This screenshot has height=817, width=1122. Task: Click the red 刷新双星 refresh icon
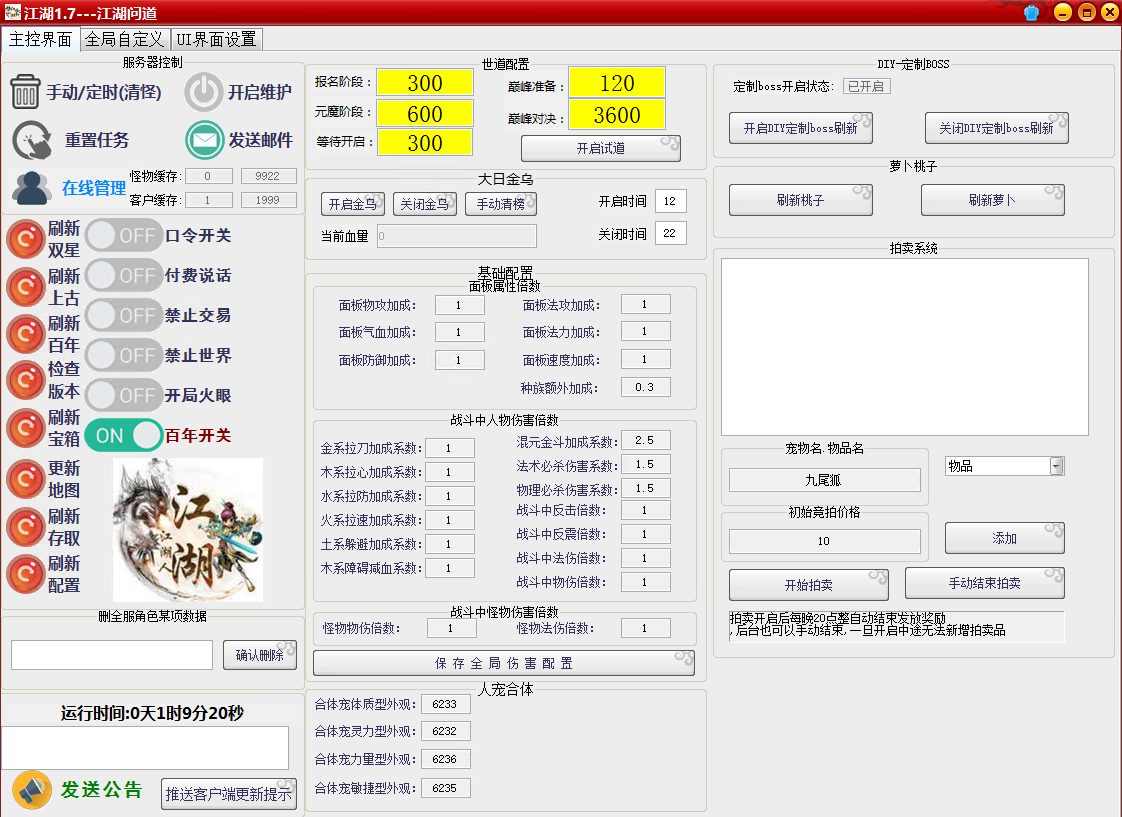25,239
